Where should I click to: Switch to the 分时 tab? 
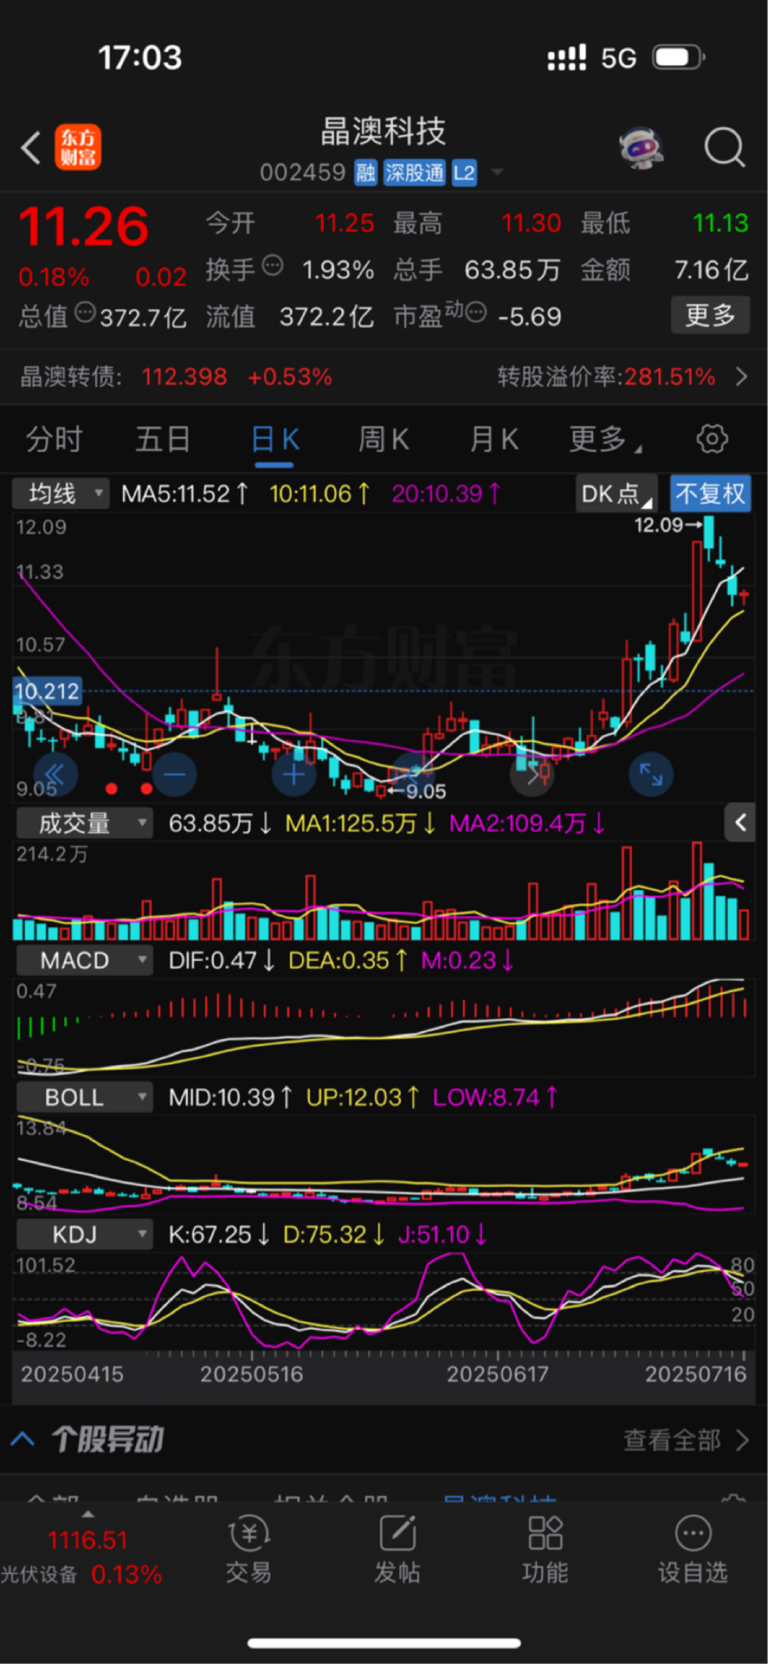pos(54,439)
